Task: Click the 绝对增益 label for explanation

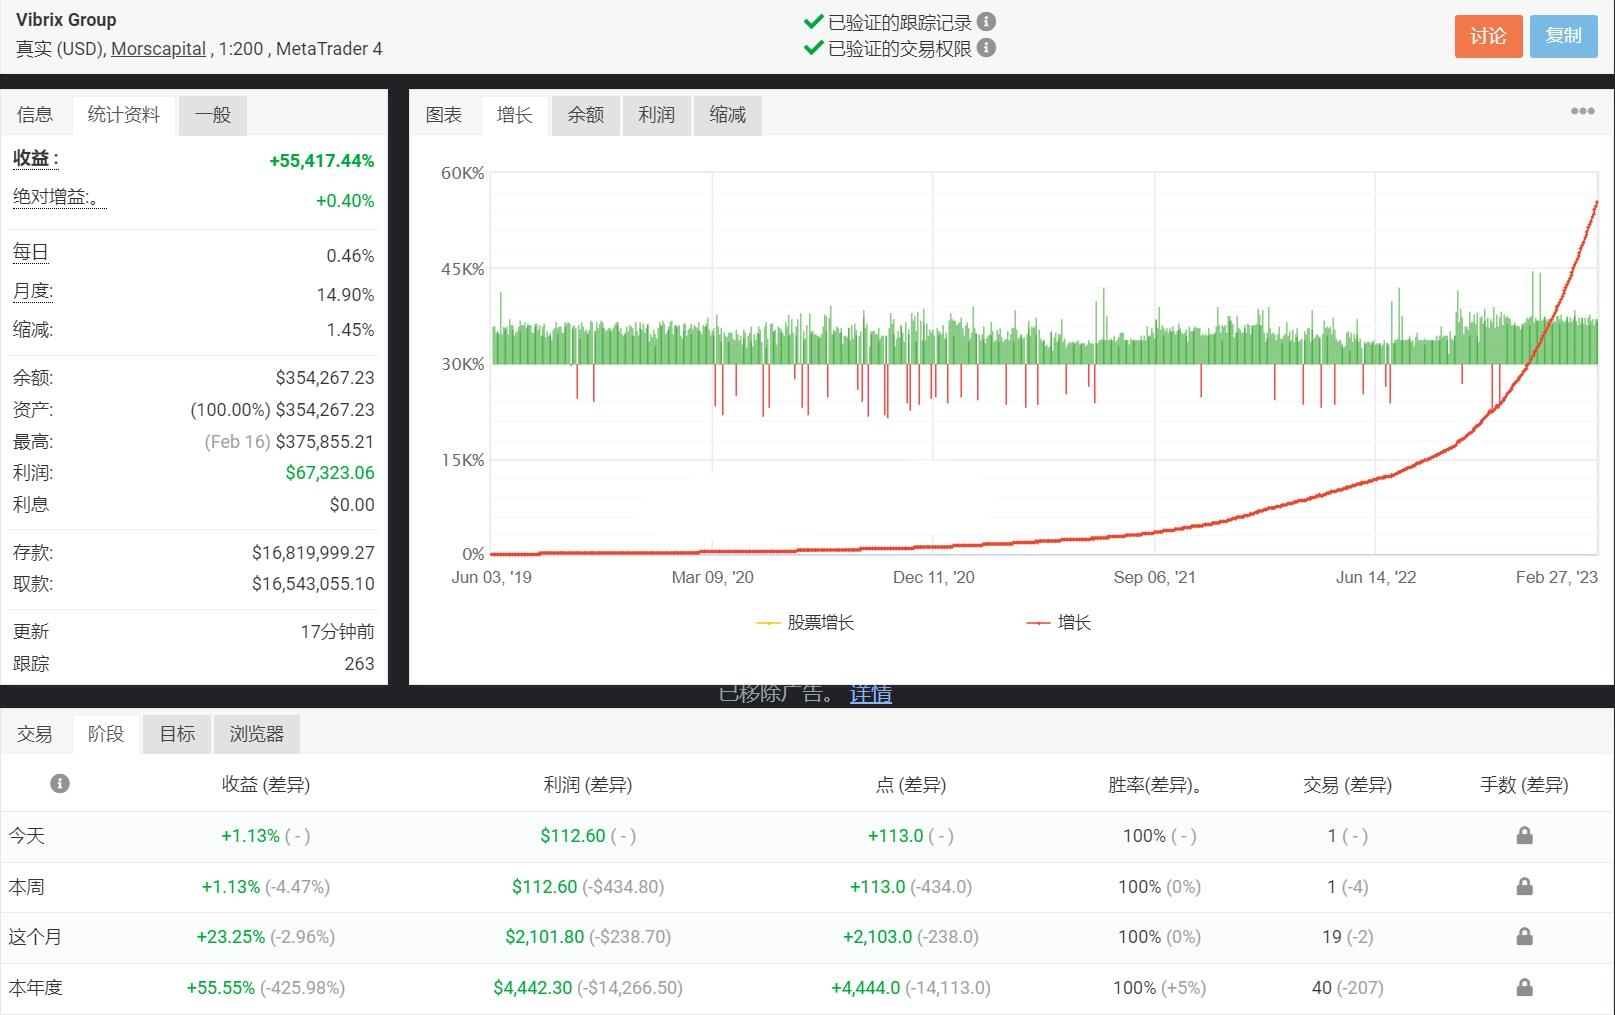Action: 58,197
